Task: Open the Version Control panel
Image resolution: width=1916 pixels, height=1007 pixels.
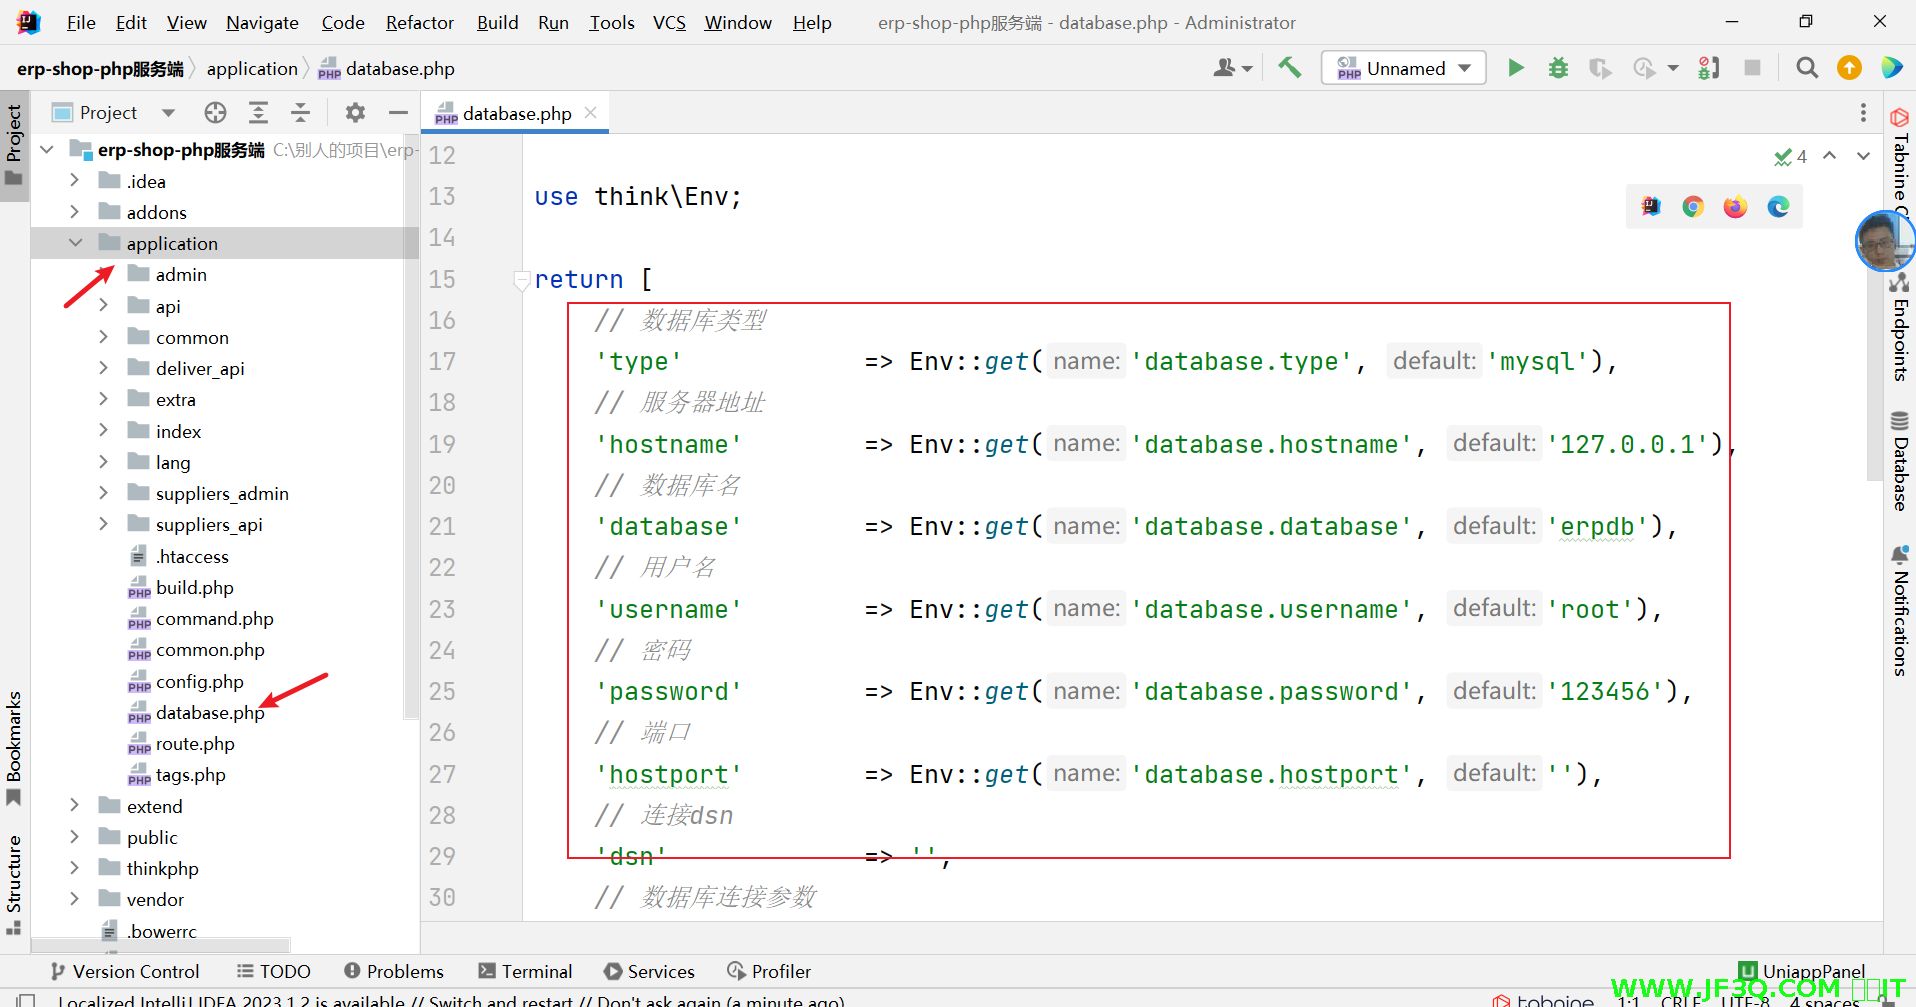Action: pyautogui.click(x=125, y=971)
